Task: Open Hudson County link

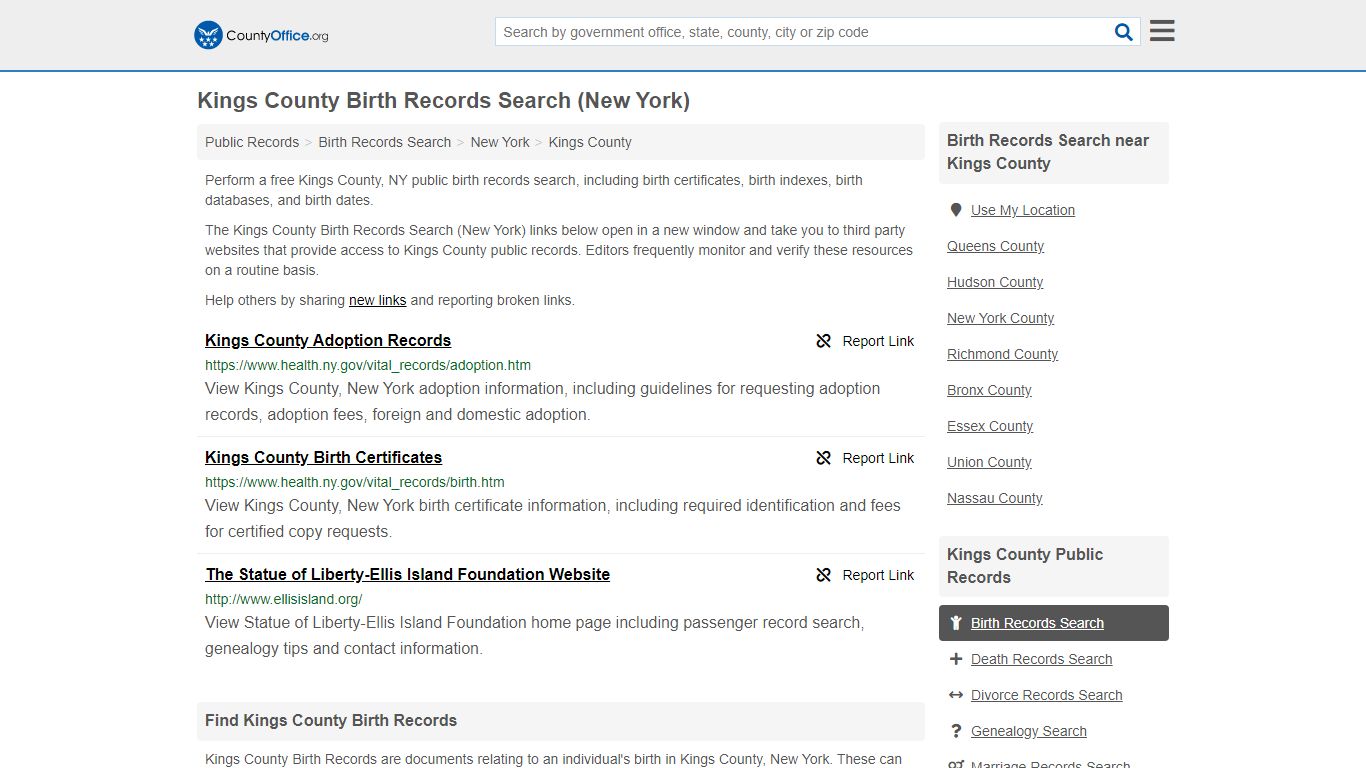Action: pos(995,282)
